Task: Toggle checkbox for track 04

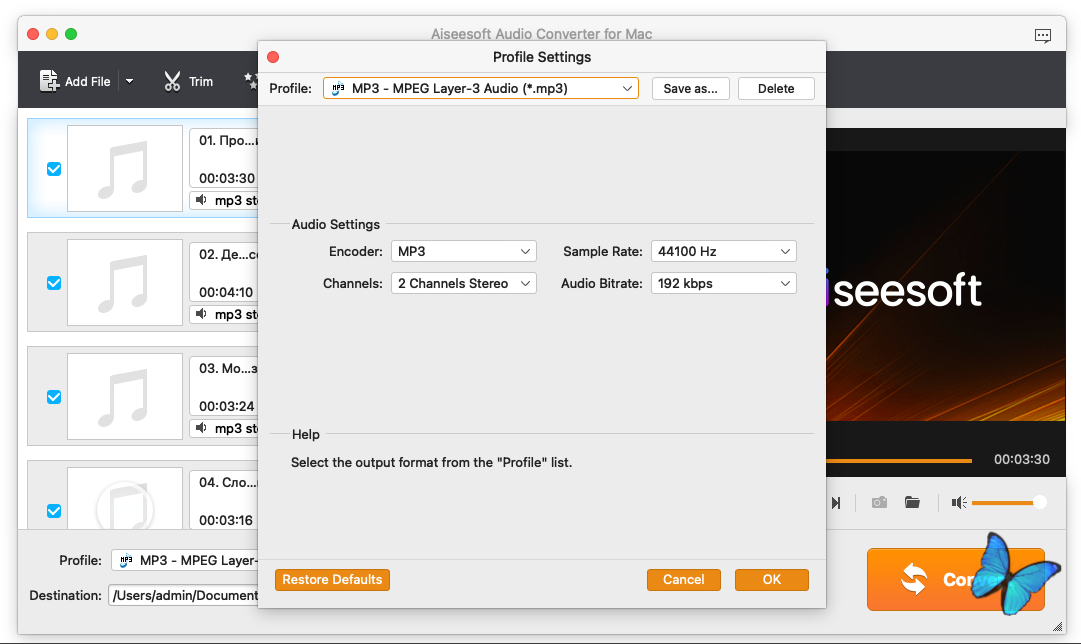Action: coord(54,510)
